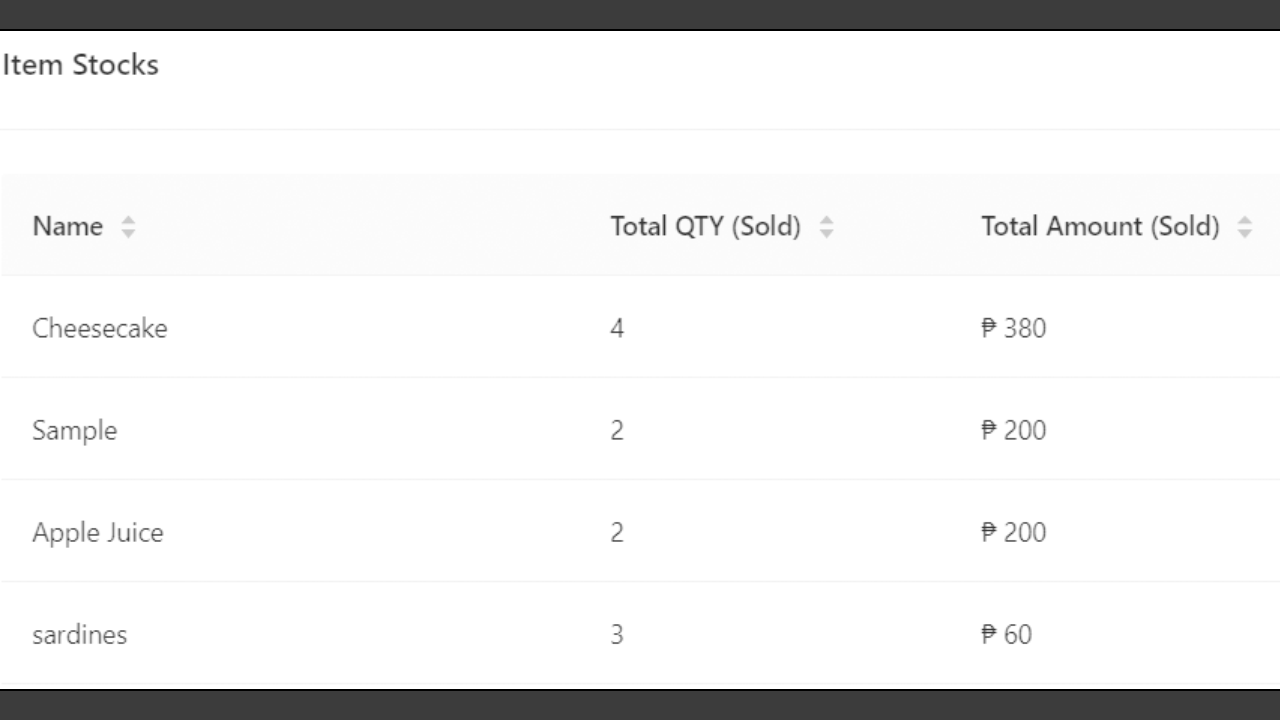Image resolution: width=1280 pixels, height=720 pixels.
Task: Select the ₱ 380 amount cell
Action: click(1014, 328)
